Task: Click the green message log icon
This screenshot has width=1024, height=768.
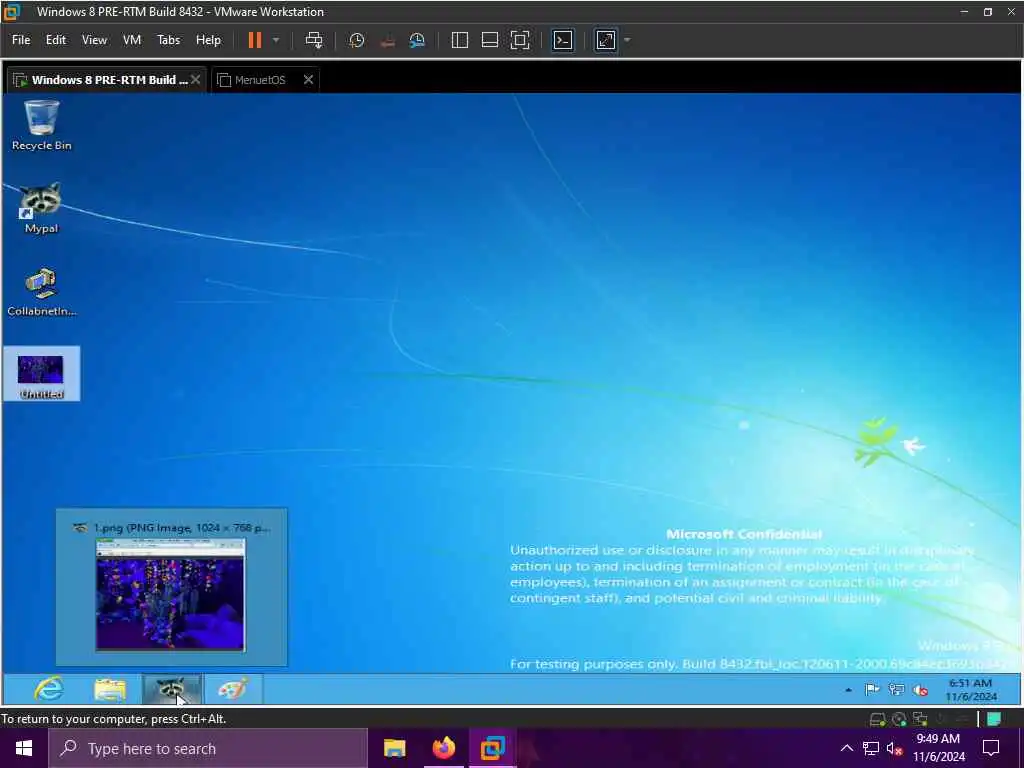Action: point(994,719)
